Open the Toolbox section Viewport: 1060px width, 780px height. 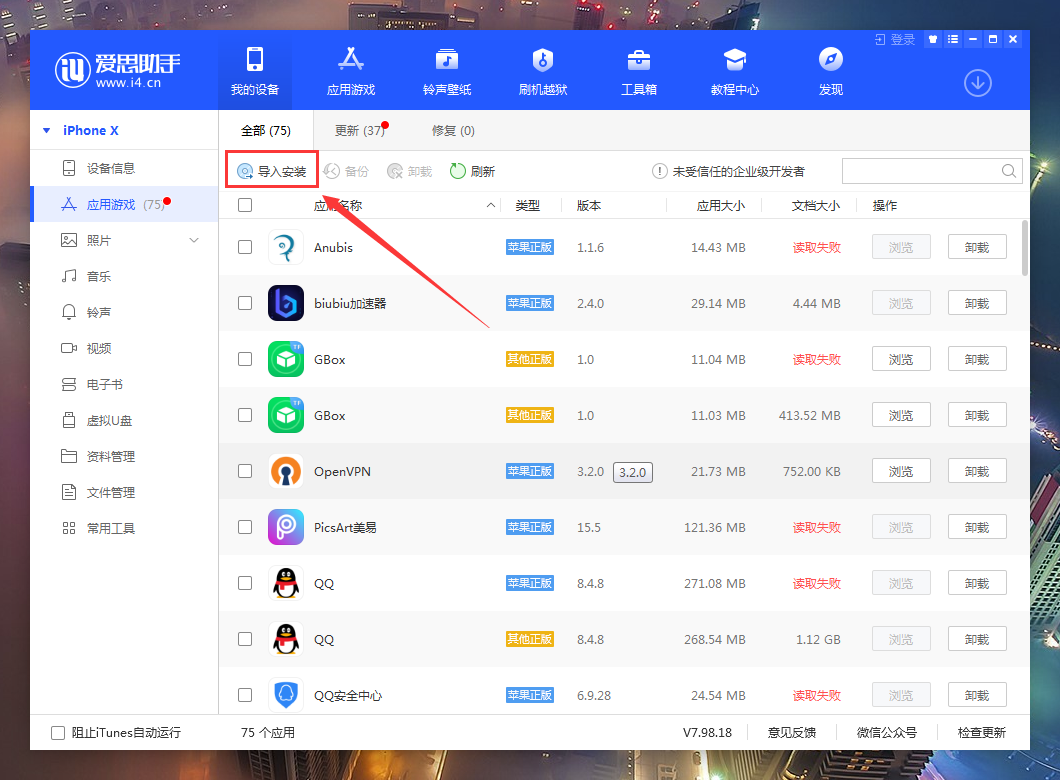[x=639, y=71]
